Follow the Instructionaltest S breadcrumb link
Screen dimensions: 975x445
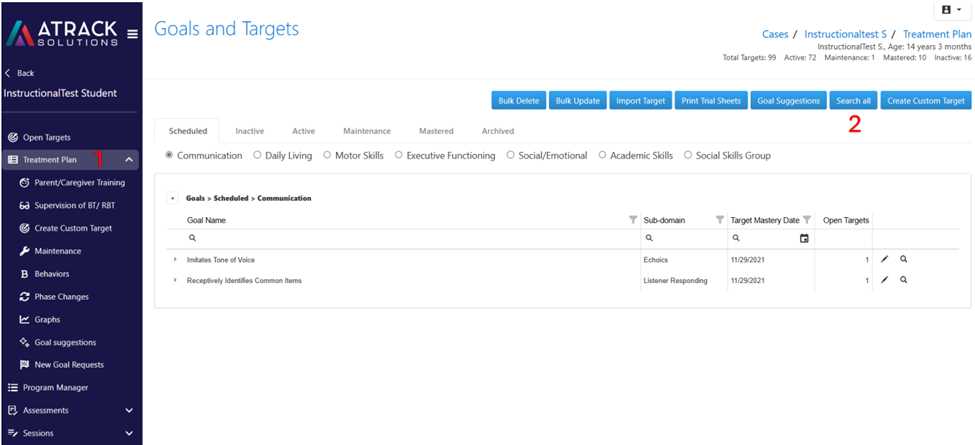tap(845, 34)
